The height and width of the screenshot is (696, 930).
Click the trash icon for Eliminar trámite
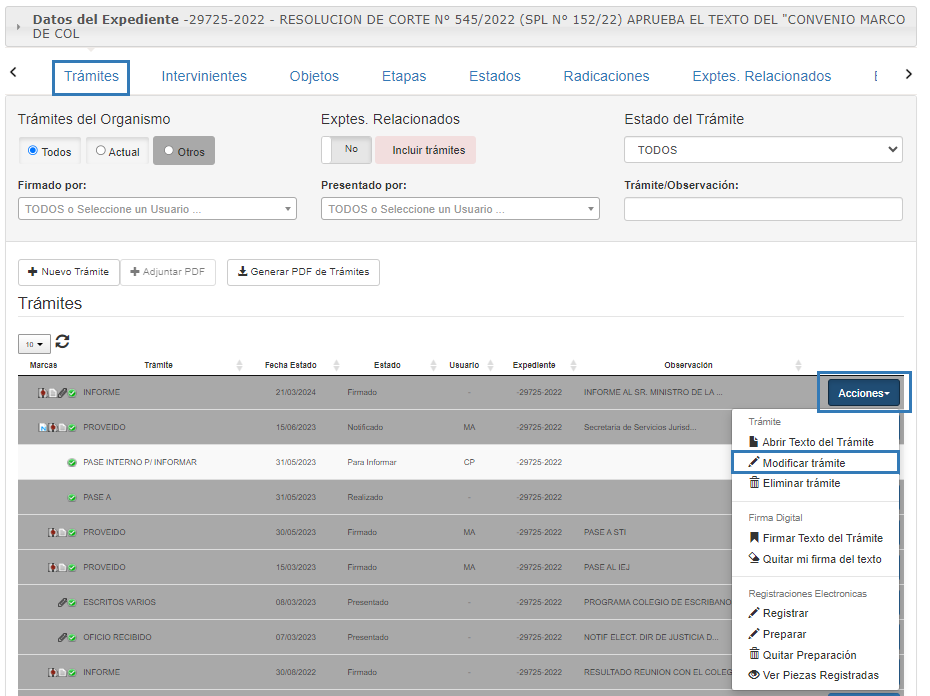click(754, 483)
